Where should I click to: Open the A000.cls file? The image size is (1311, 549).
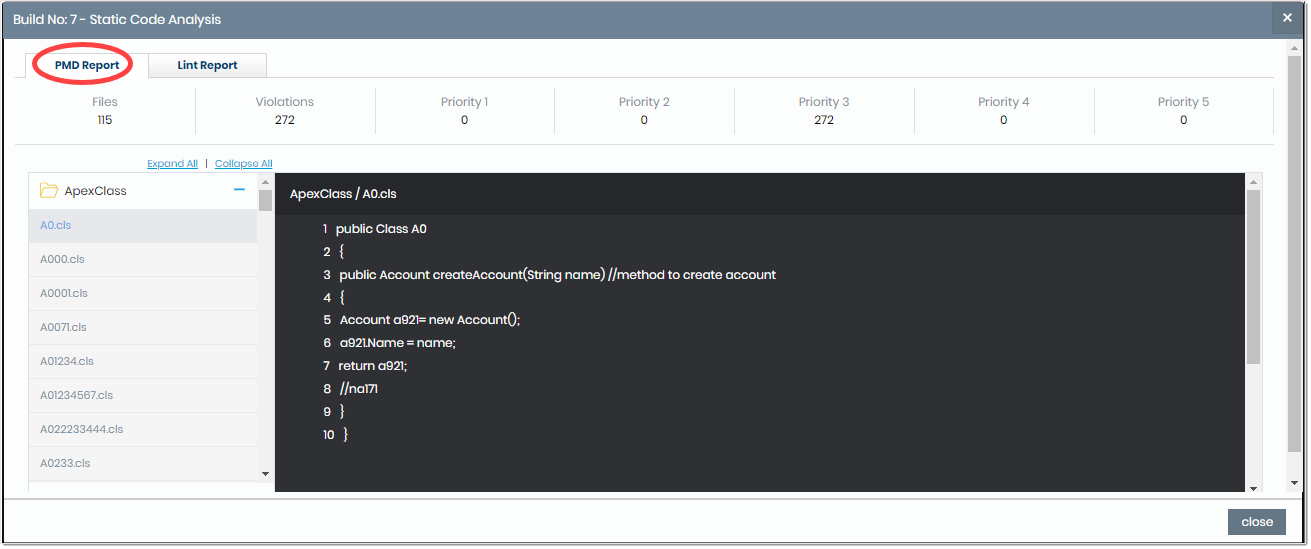62,260
